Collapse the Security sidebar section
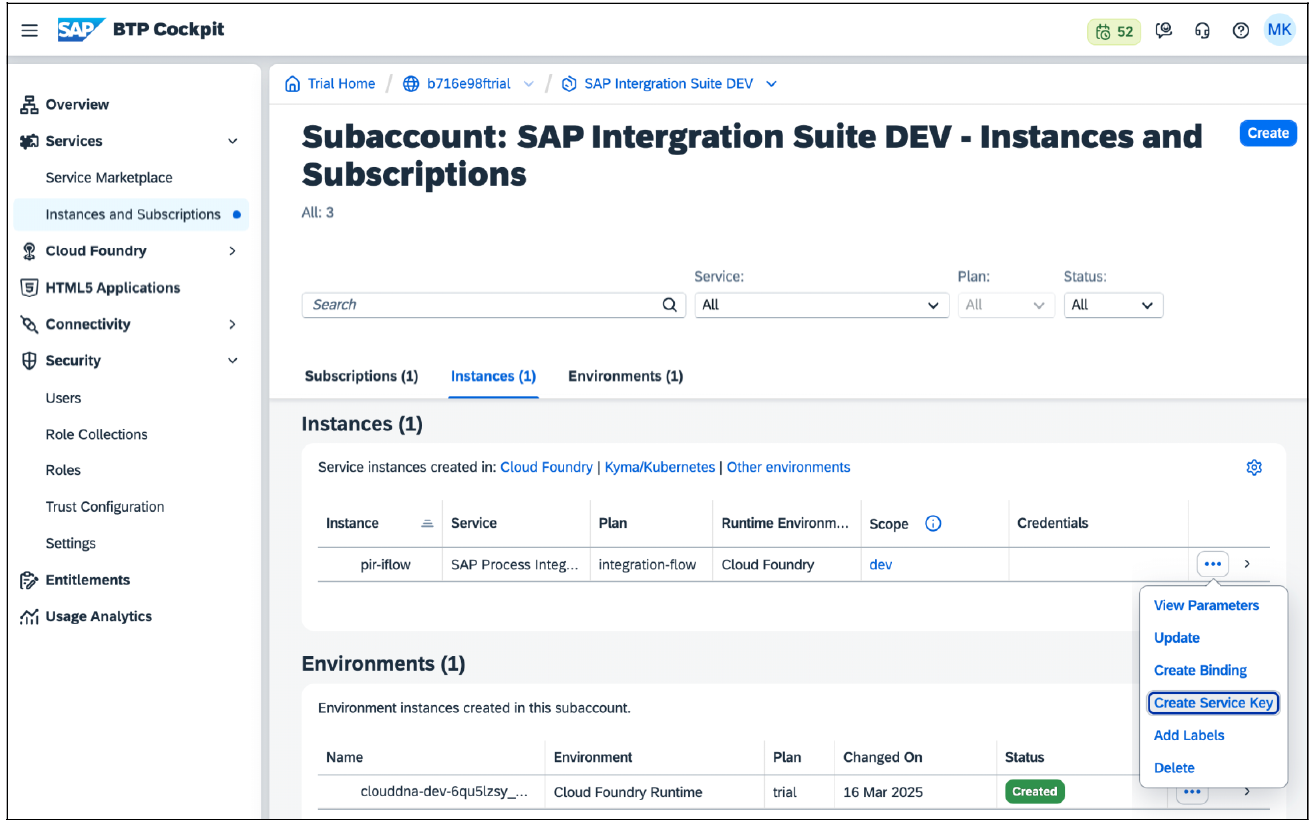This screenshot has height=825, width=1316. point(232,361)
